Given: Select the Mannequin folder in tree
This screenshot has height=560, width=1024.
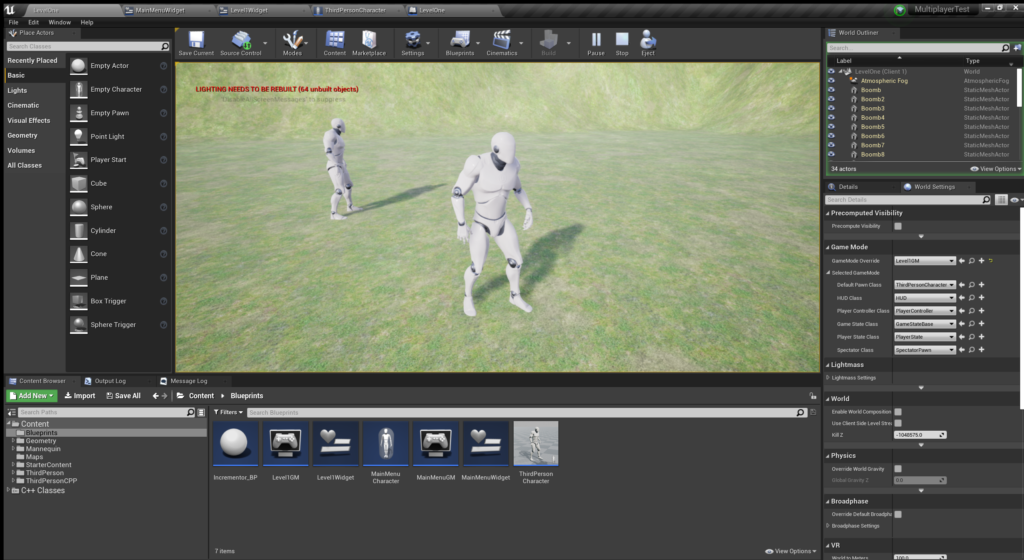Looking at the screenshot, I should click(x=43, y=449).
